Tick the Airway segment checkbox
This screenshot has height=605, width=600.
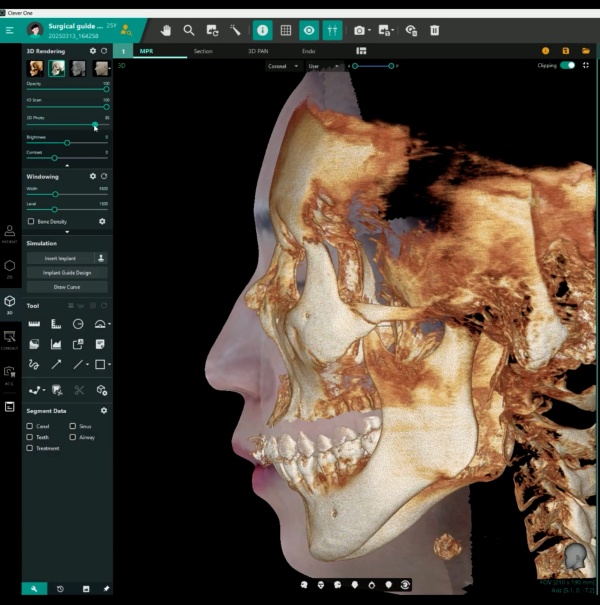click(x=73, y=437)
